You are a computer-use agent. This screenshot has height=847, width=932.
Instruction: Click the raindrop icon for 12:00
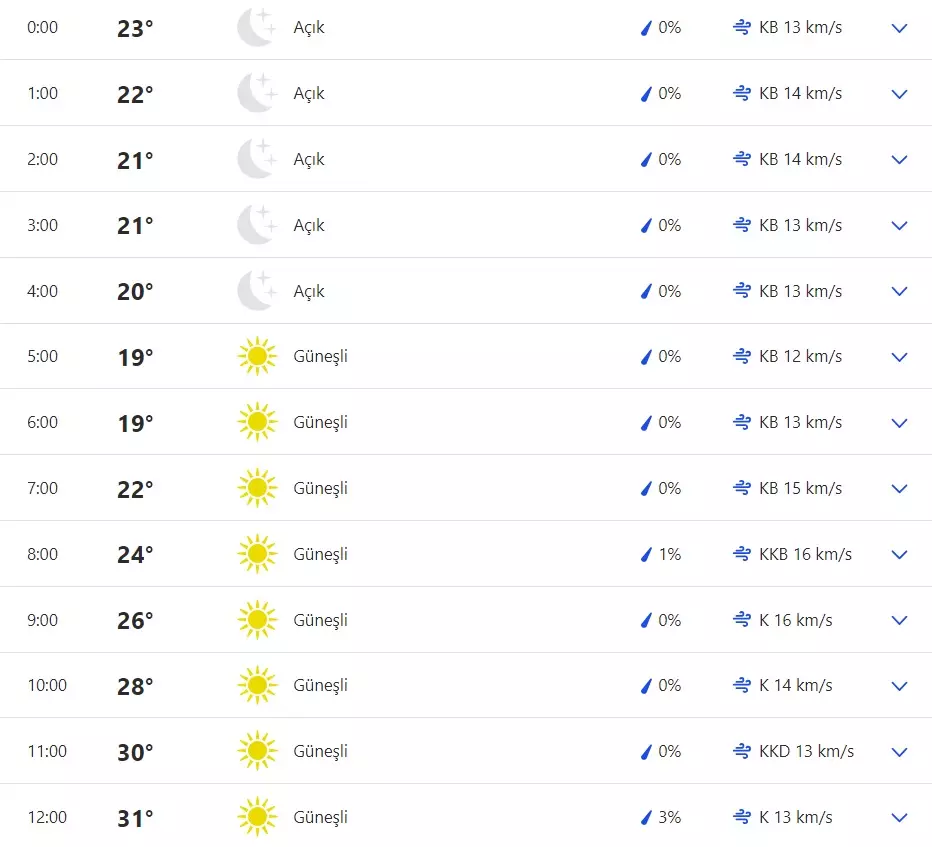[646, 818]
